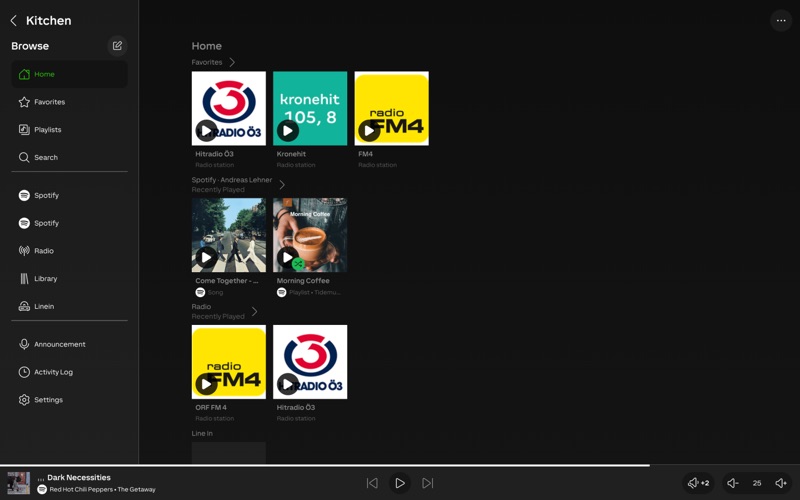
Task: Seek on the track progress bar
Action: pos(400,465)
